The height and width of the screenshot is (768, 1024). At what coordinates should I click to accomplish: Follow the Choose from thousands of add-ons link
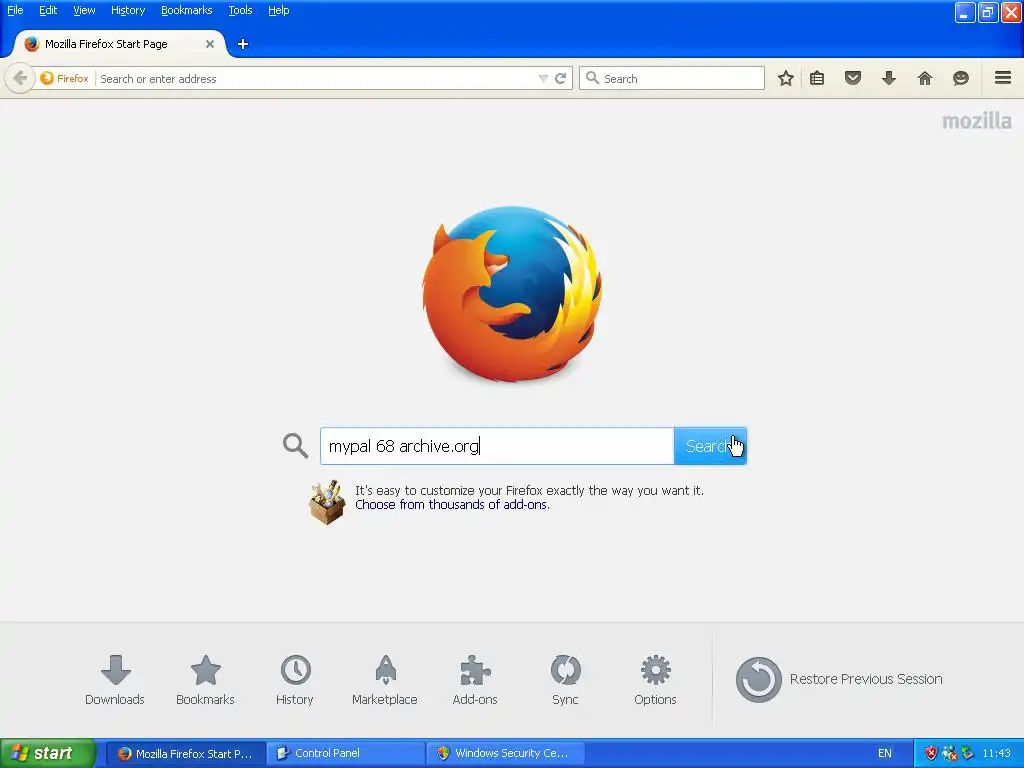pos(452,505)
